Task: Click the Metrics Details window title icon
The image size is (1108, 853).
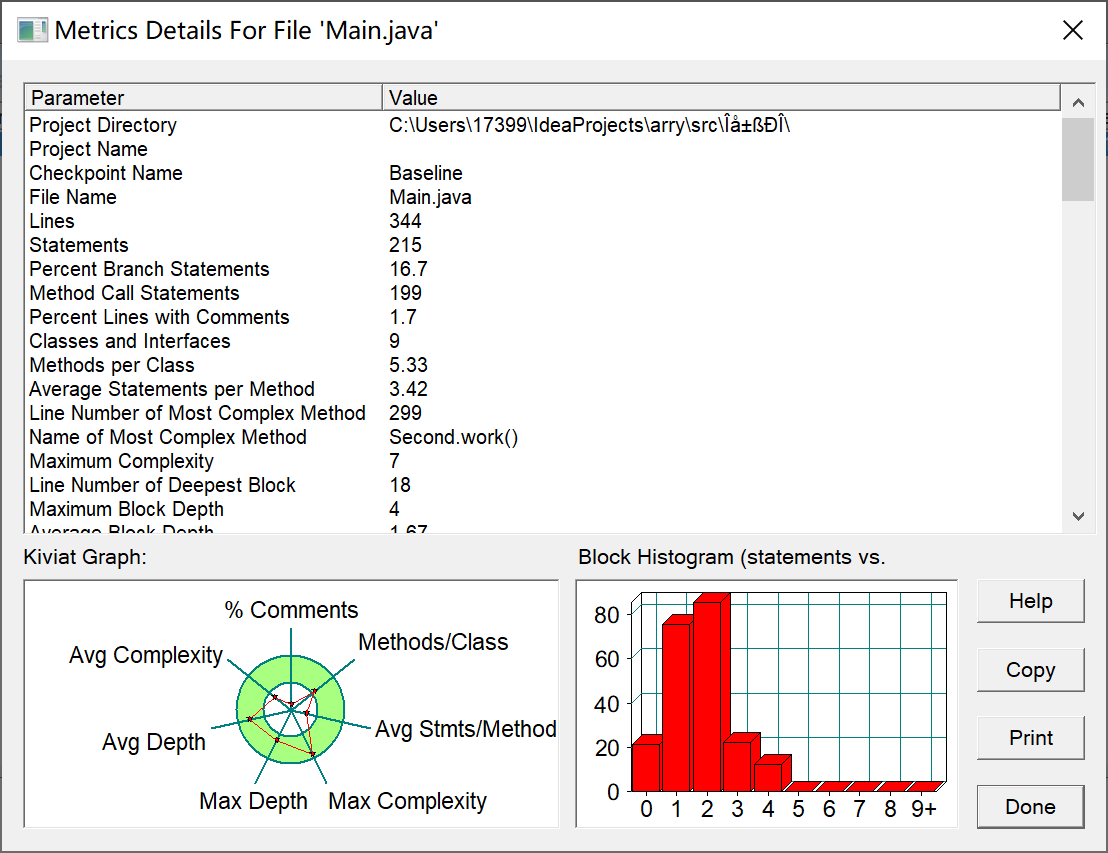Action: click(32, 30)
